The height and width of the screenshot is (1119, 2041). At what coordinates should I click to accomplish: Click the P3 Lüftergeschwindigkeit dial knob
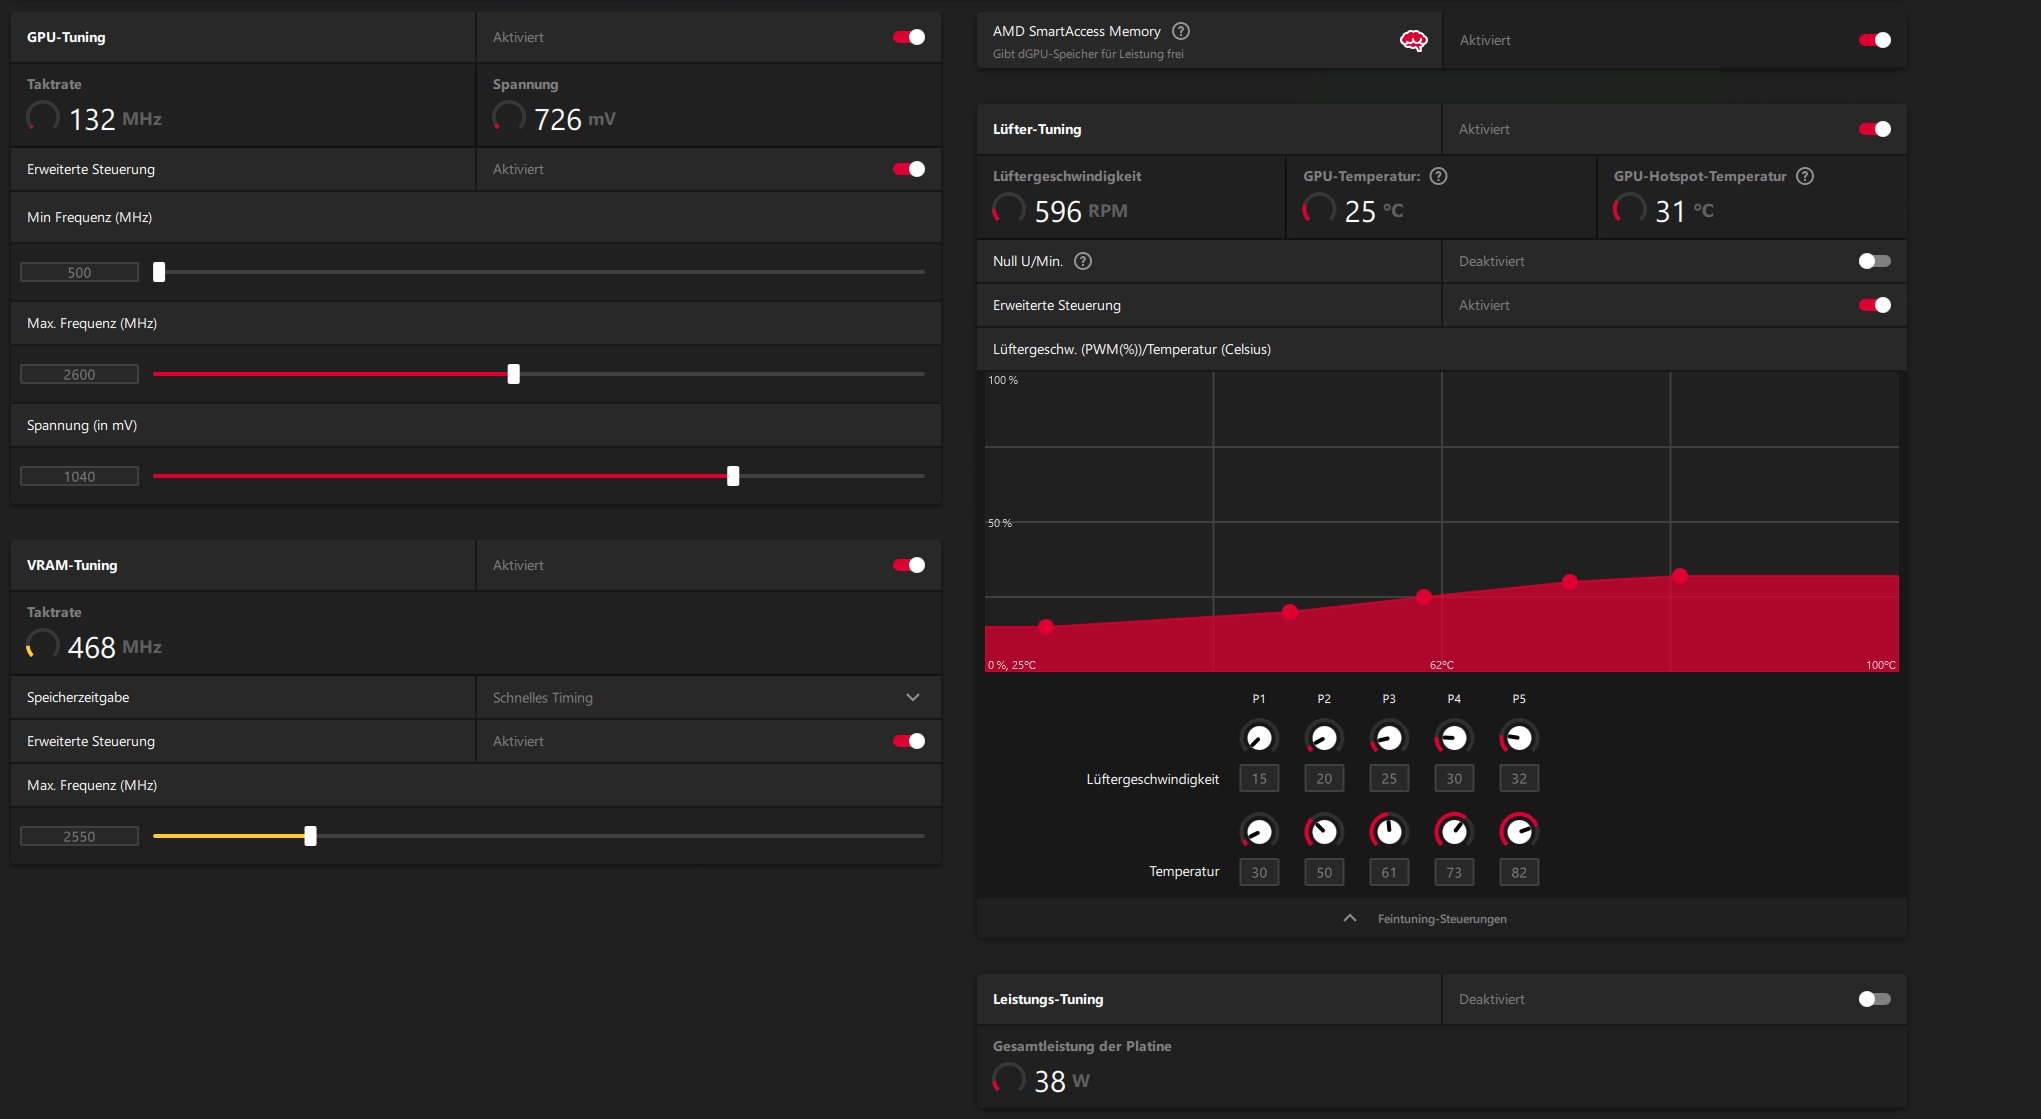(1389, 738)
